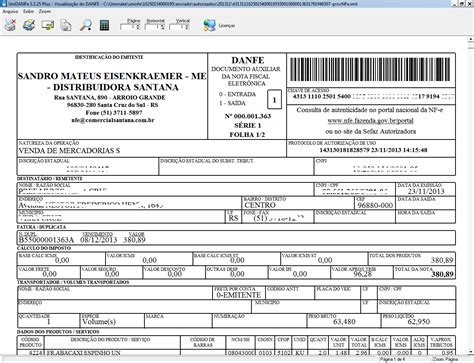Click the copy document pages icon

coord(66,26)
